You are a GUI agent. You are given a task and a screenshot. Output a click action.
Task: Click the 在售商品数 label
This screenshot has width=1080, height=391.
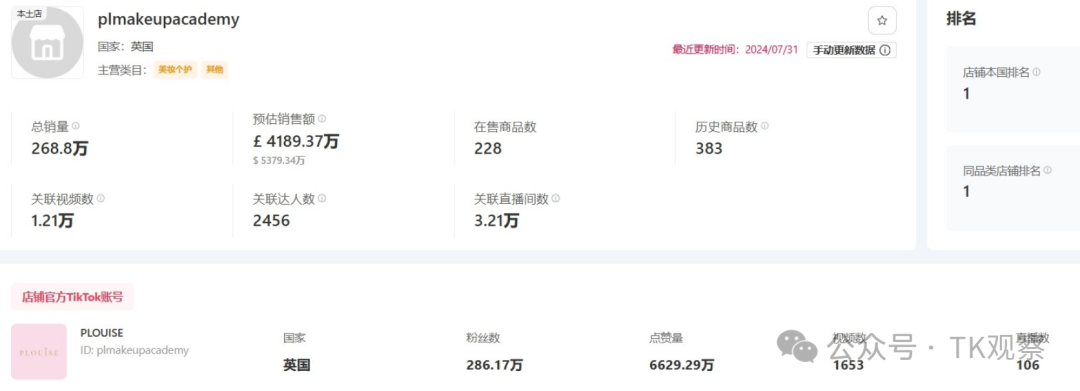coord(505,127)
